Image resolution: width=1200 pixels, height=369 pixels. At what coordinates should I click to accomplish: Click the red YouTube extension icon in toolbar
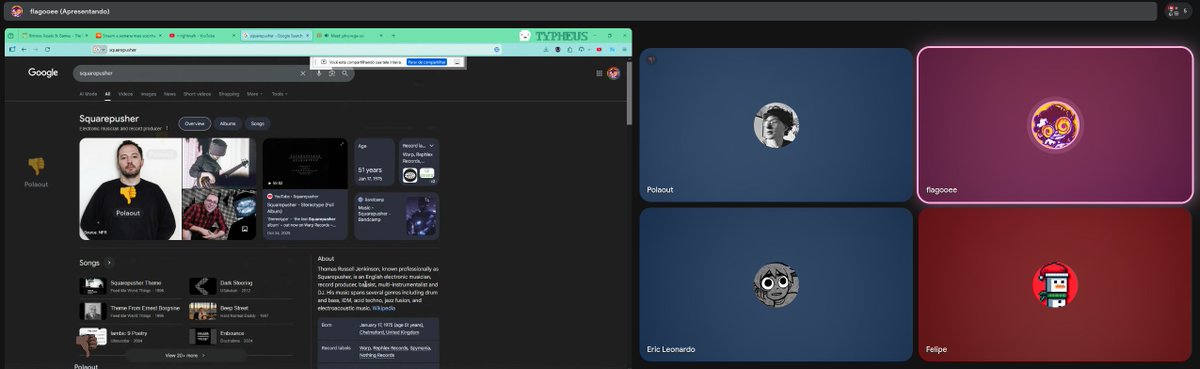click(599, 49)
